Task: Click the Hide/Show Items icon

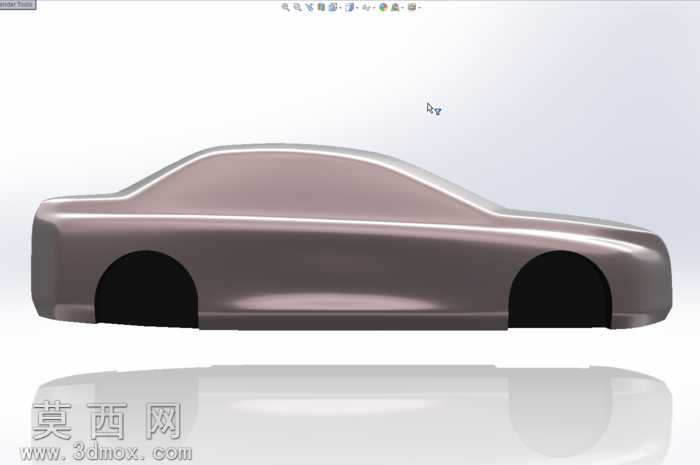Action: 366,7
